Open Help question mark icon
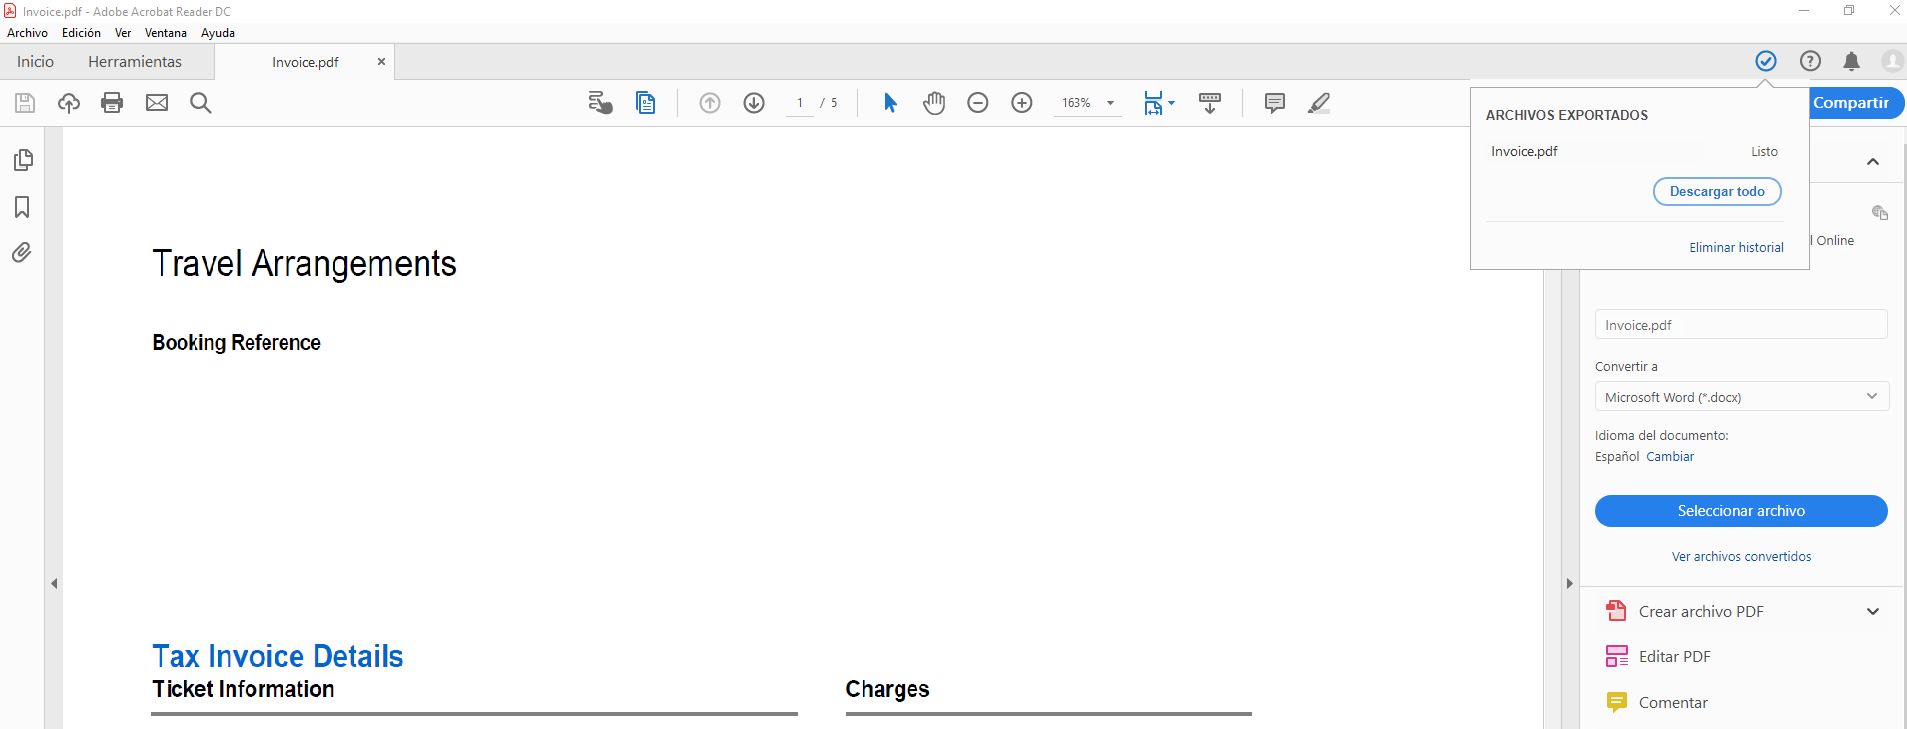Image resolution: width=1907 pixels, height=729 pixels. [x=1810, y=61]
